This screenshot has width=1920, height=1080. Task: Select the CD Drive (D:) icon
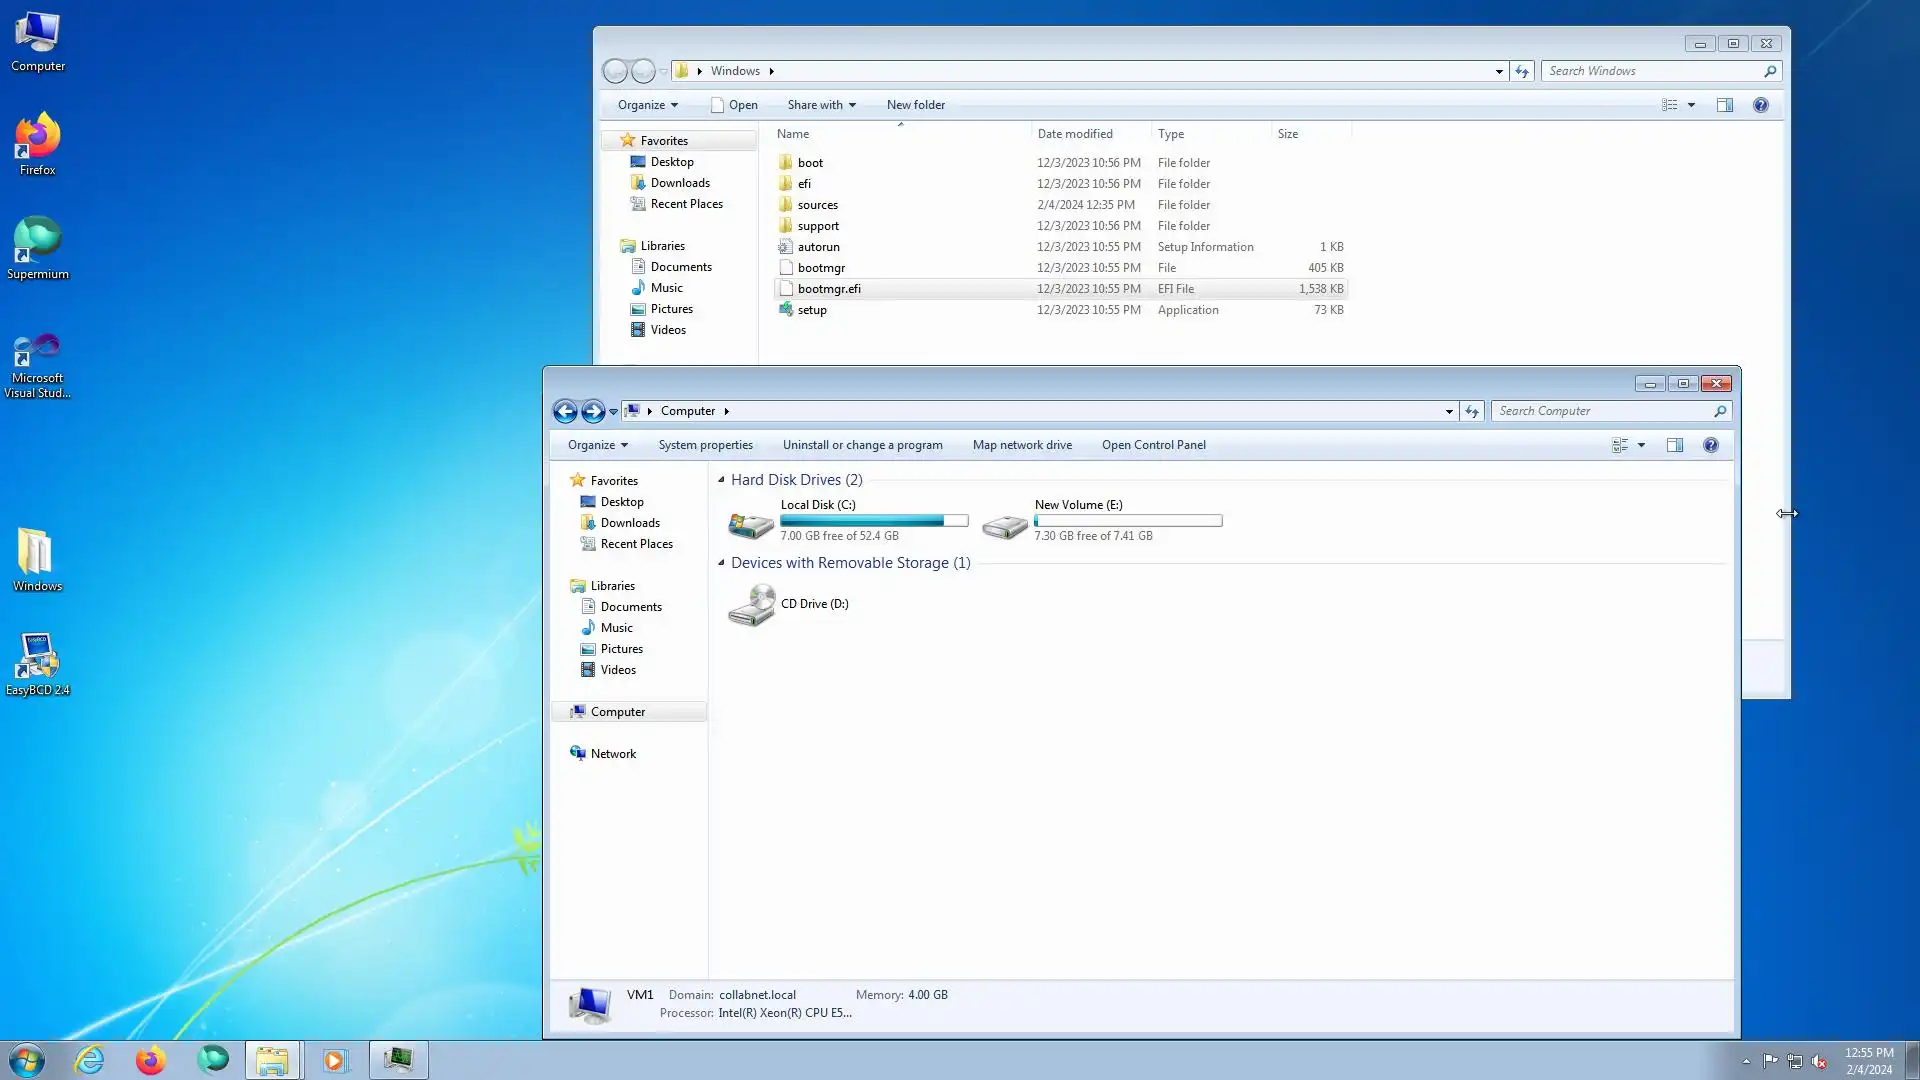point(751,605)
